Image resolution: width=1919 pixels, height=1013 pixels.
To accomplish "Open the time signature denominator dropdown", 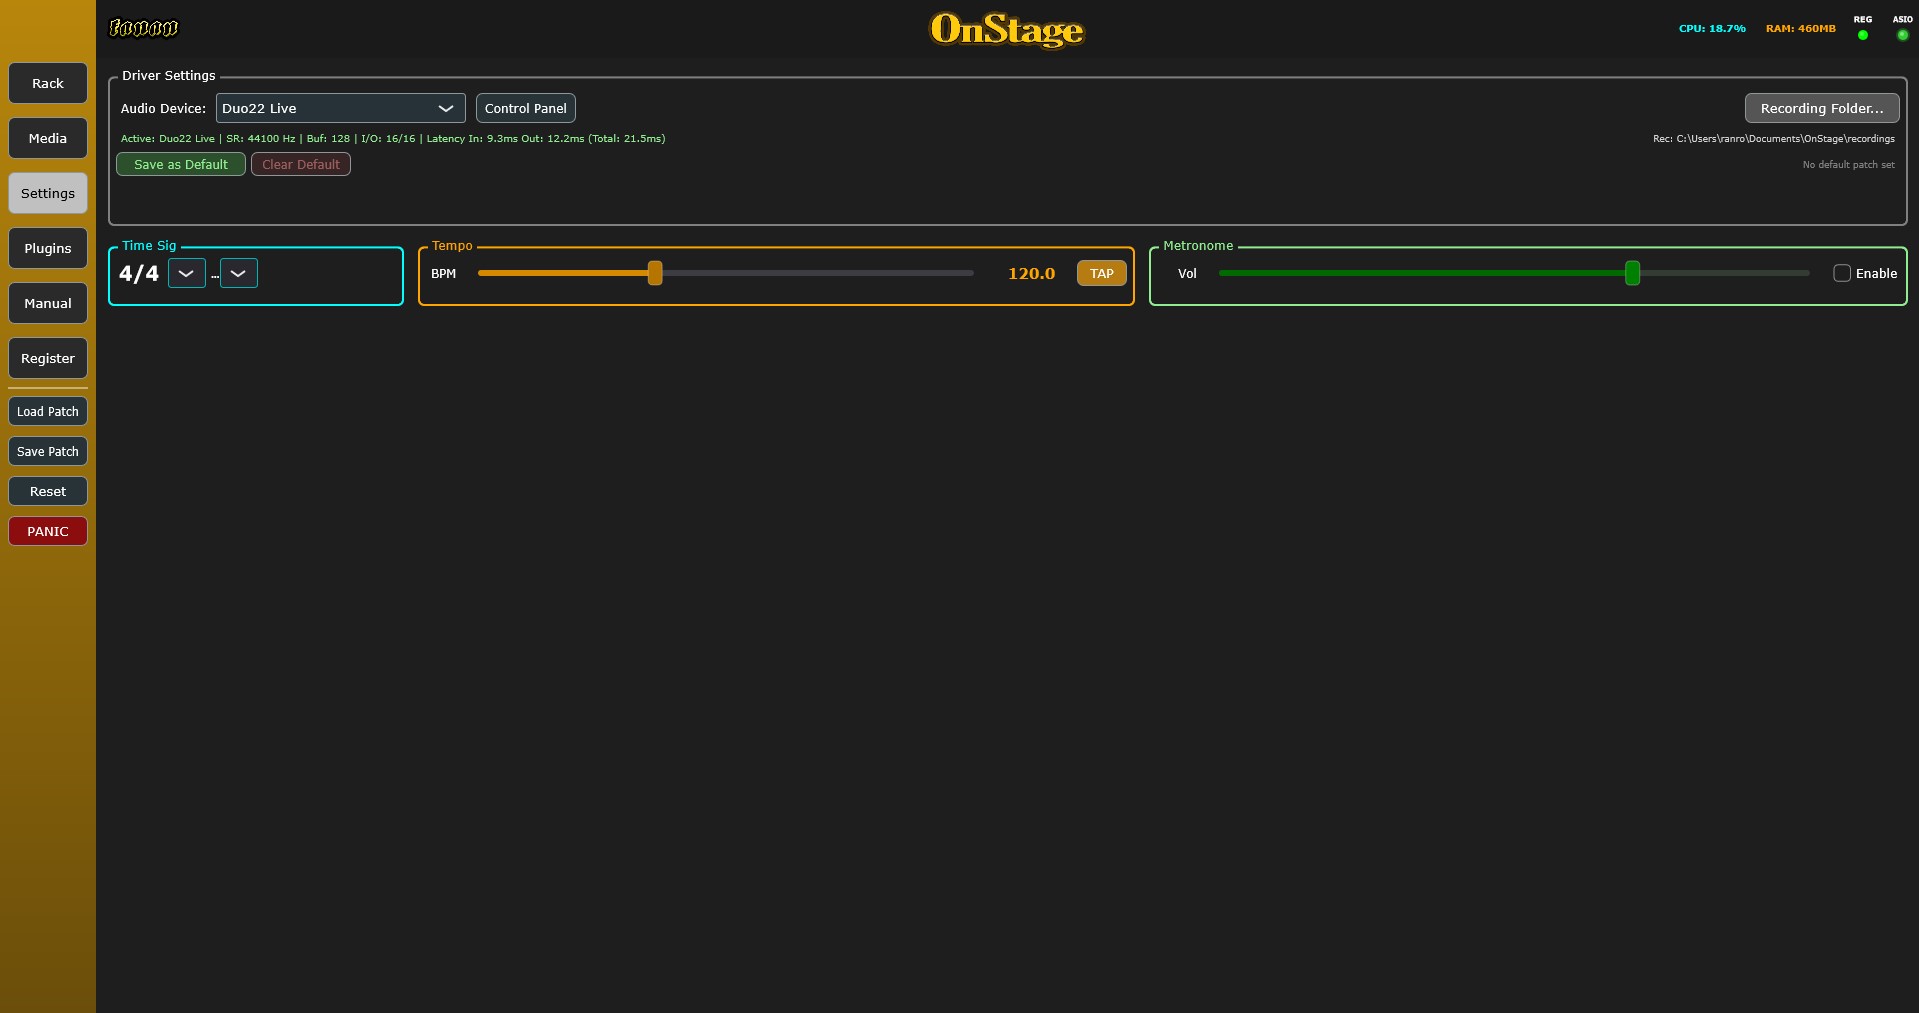I will [239, 273].
